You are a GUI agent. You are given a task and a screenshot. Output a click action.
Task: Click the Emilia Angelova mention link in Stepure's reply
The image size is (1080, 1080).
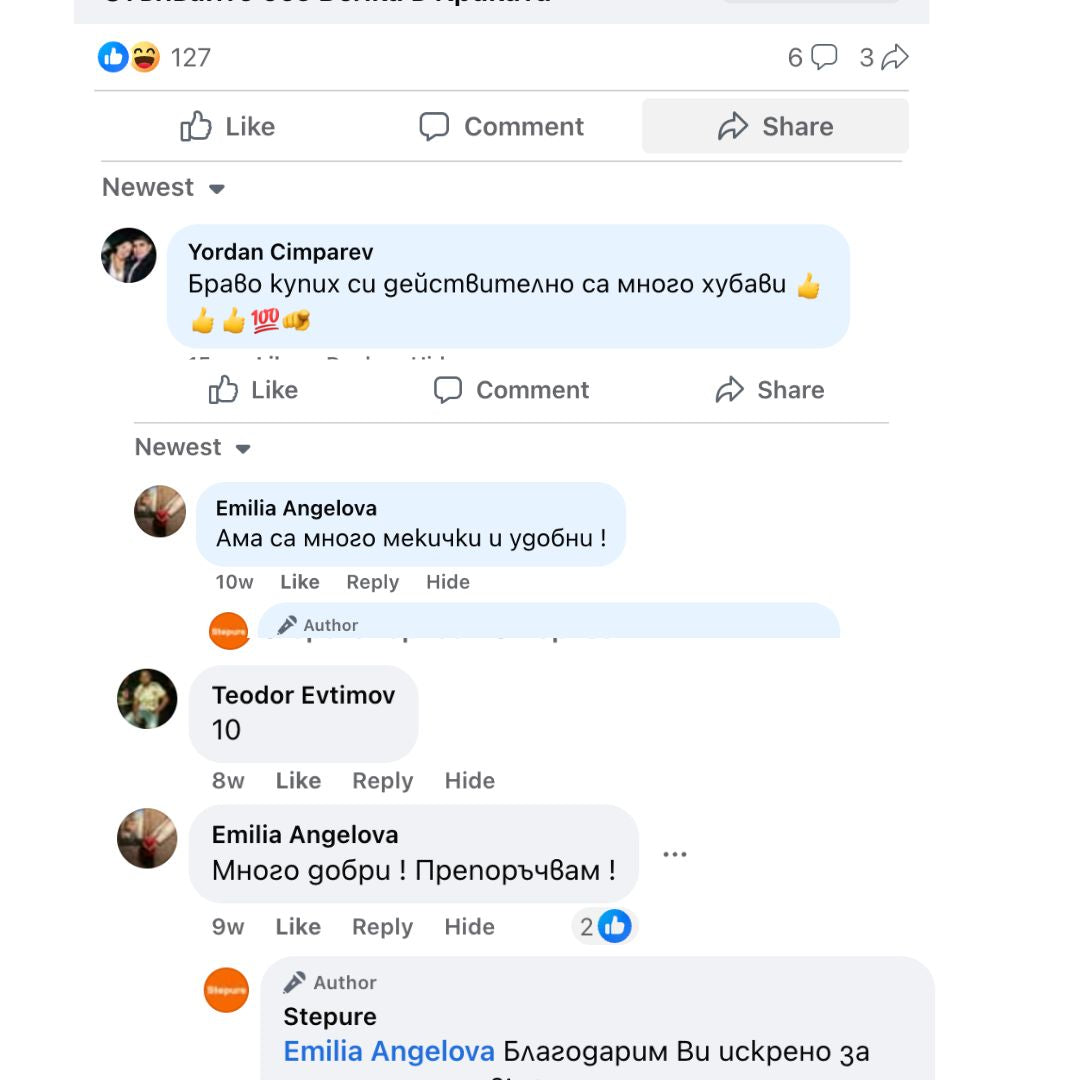click(387, 1050)
